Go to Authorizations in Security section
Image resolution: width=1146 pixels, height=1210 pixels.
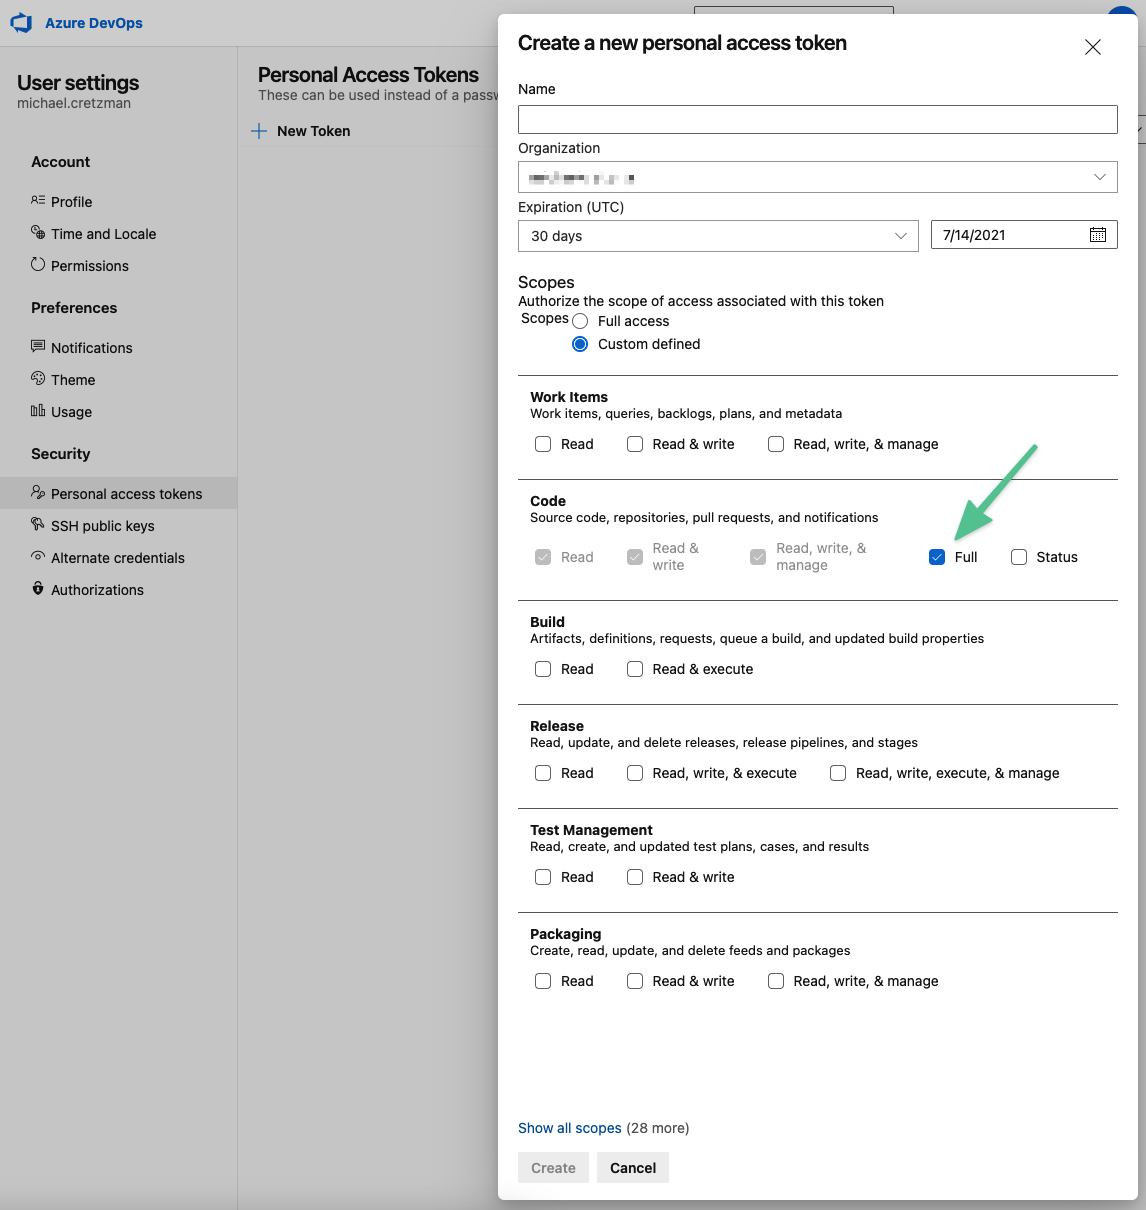[x=97, y=590]
